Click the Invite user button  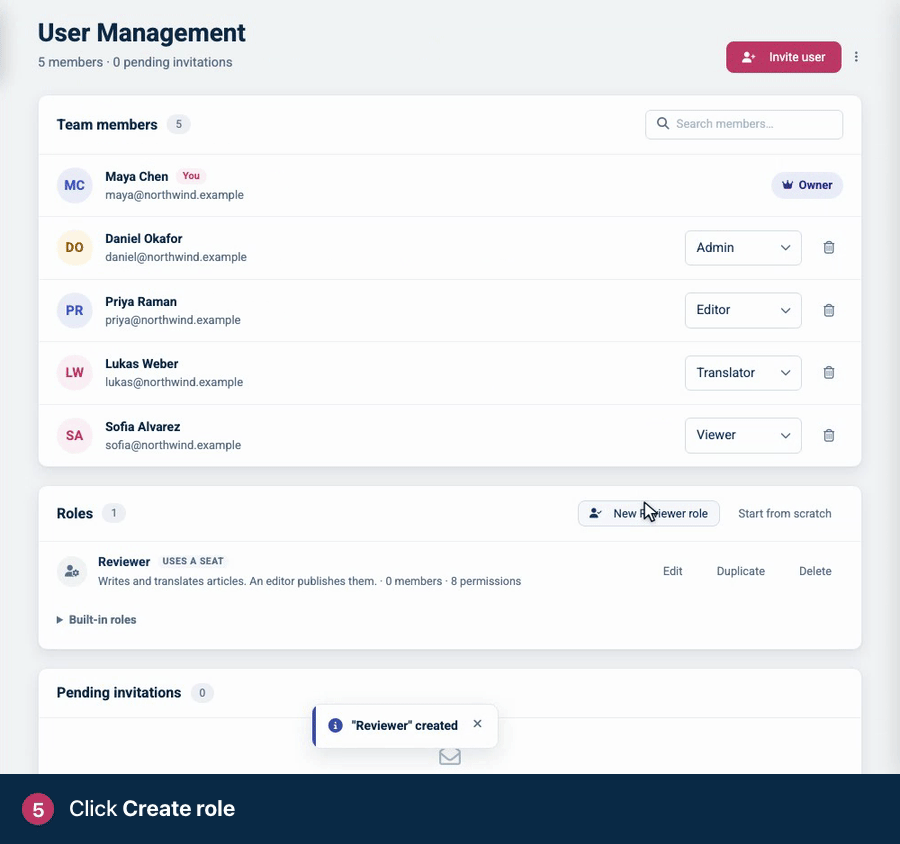pyautogui.click(x=783, y=57)
